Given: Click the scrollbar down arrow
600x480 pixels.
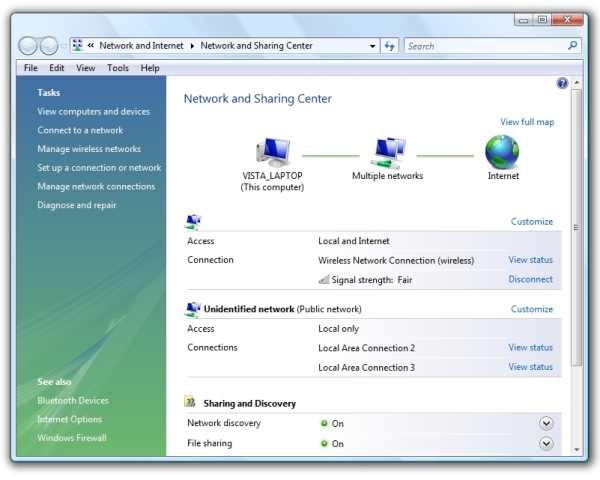Looking at the screenshot, I should pos(577,450).
